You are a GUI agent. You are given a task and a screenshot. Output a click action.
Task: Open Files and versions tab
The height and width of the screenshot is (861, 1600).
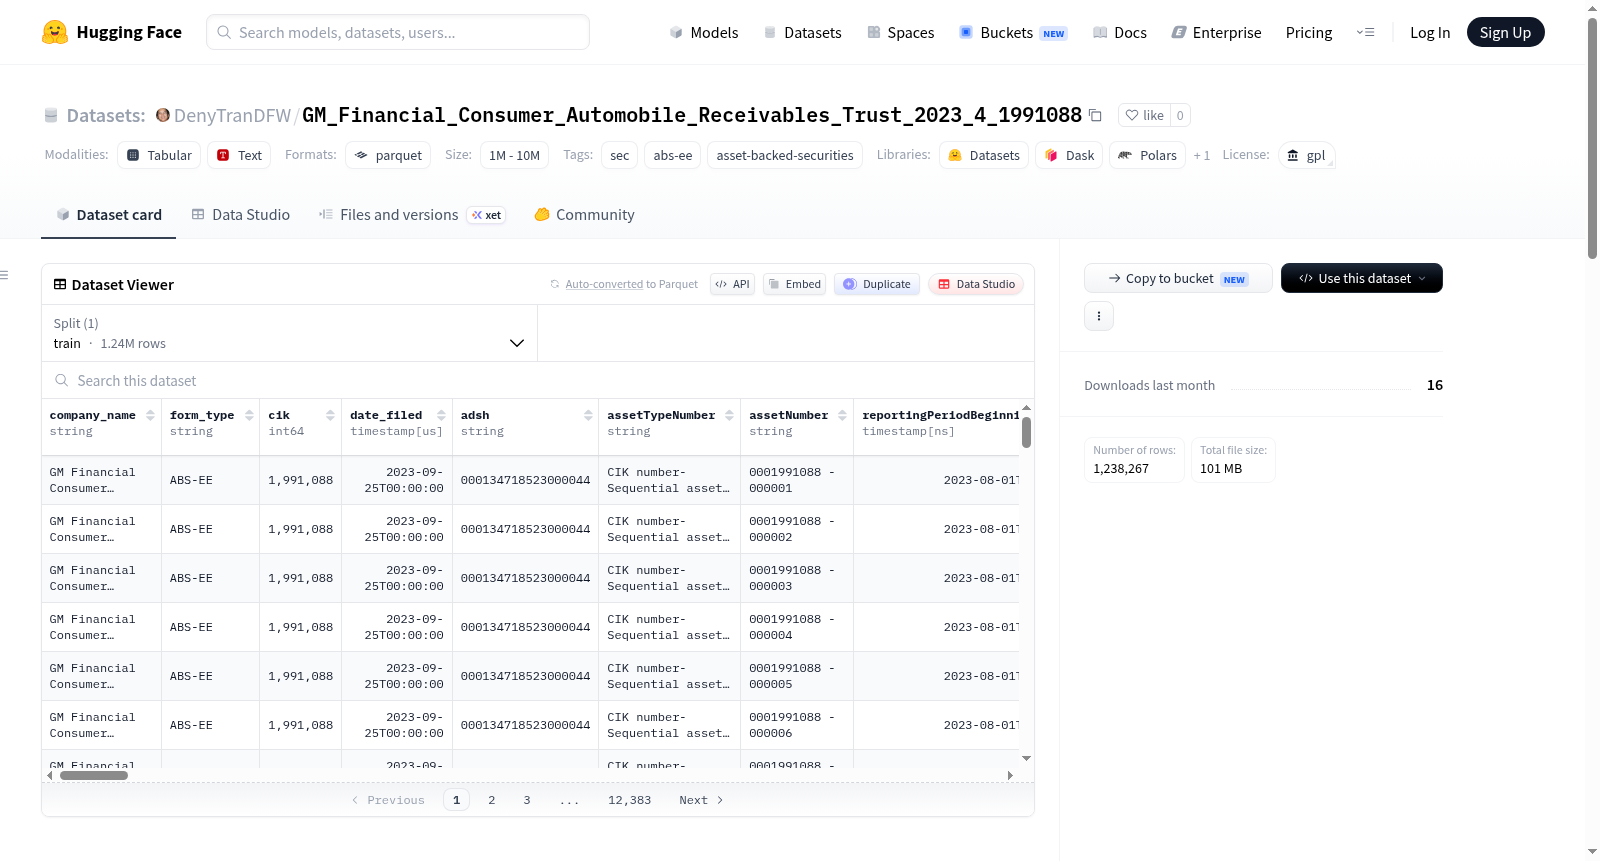point(412,214)
